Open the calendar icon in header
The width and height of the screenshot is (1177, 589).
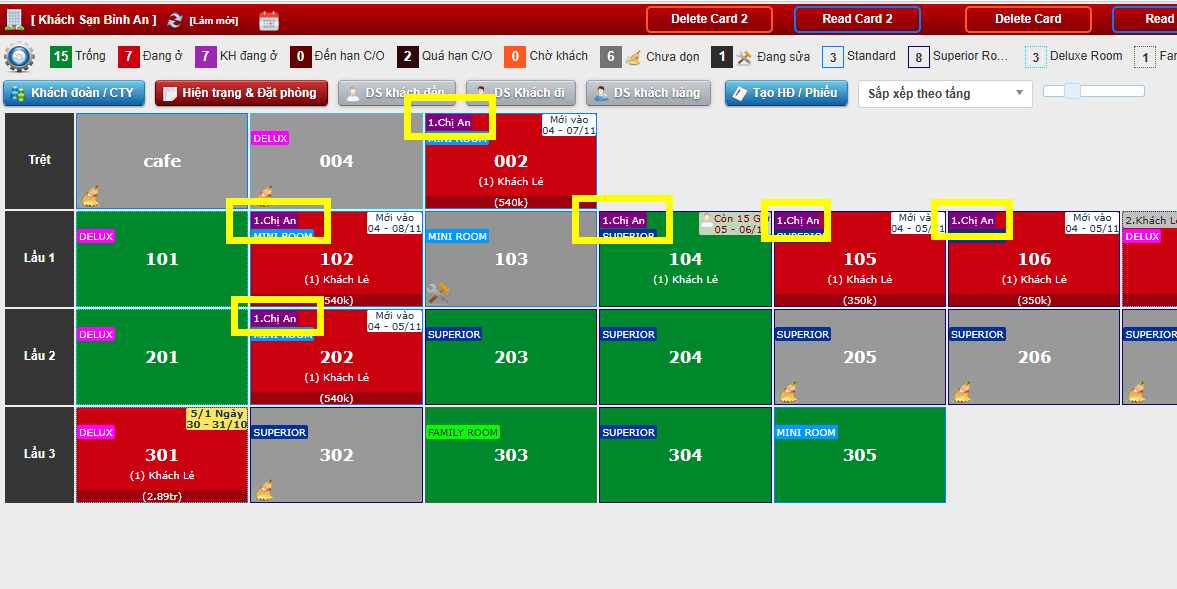click(x=269, y=20)
